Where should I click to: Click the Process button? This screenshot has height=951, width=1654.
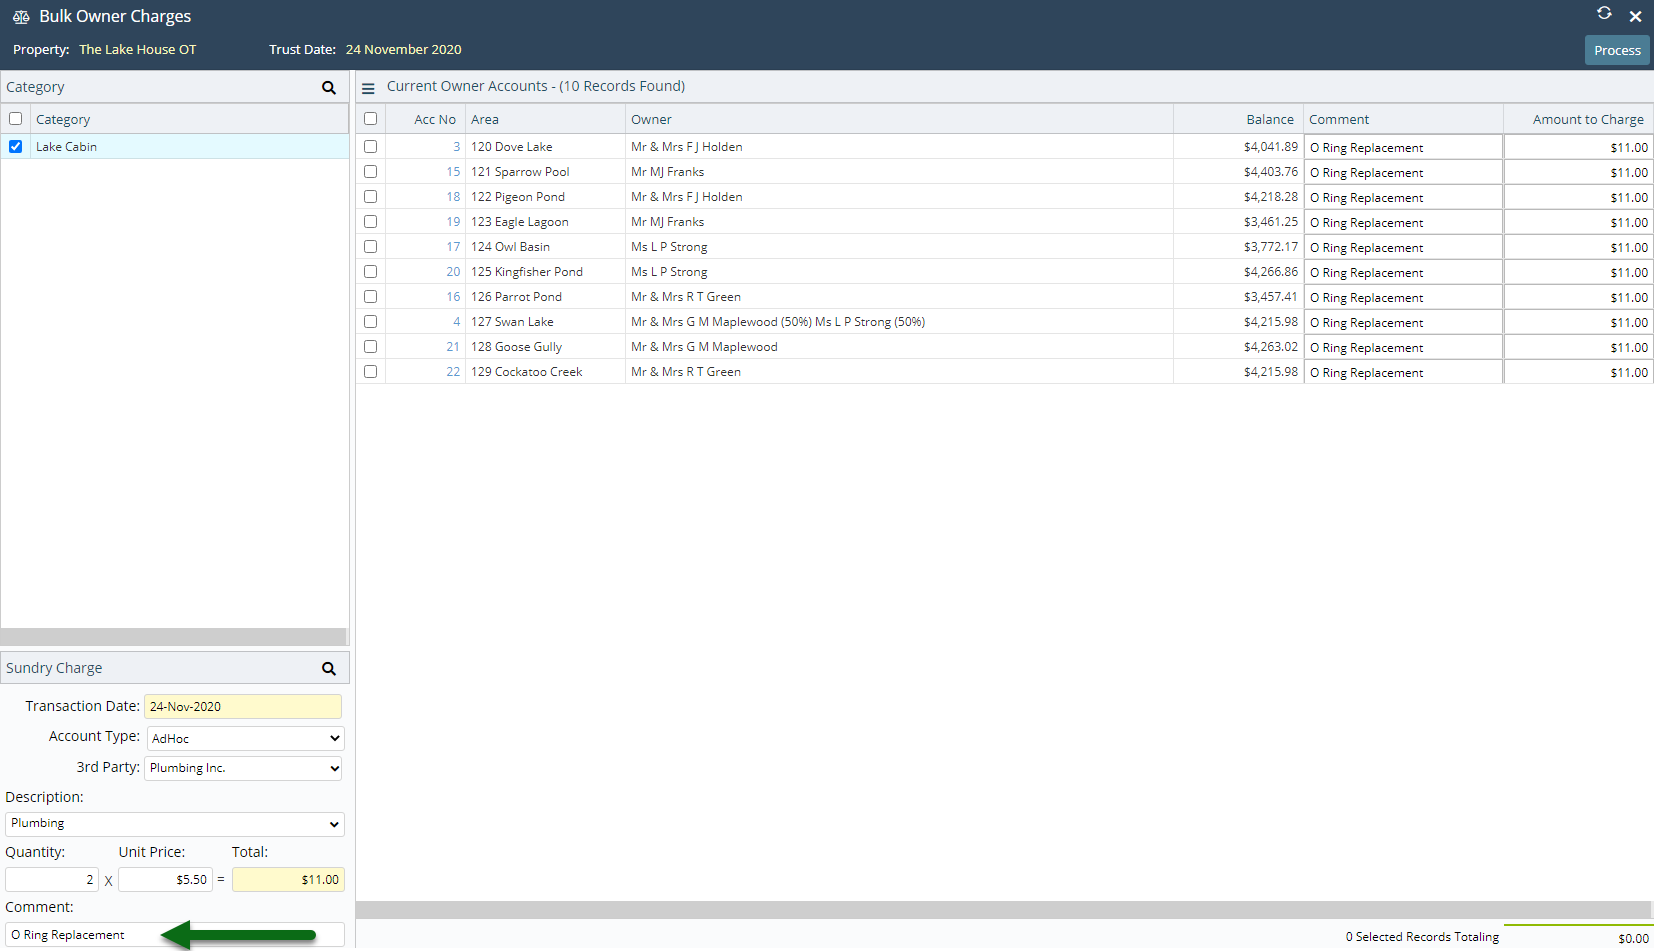pyautogui.click(x=1617, y=50)
